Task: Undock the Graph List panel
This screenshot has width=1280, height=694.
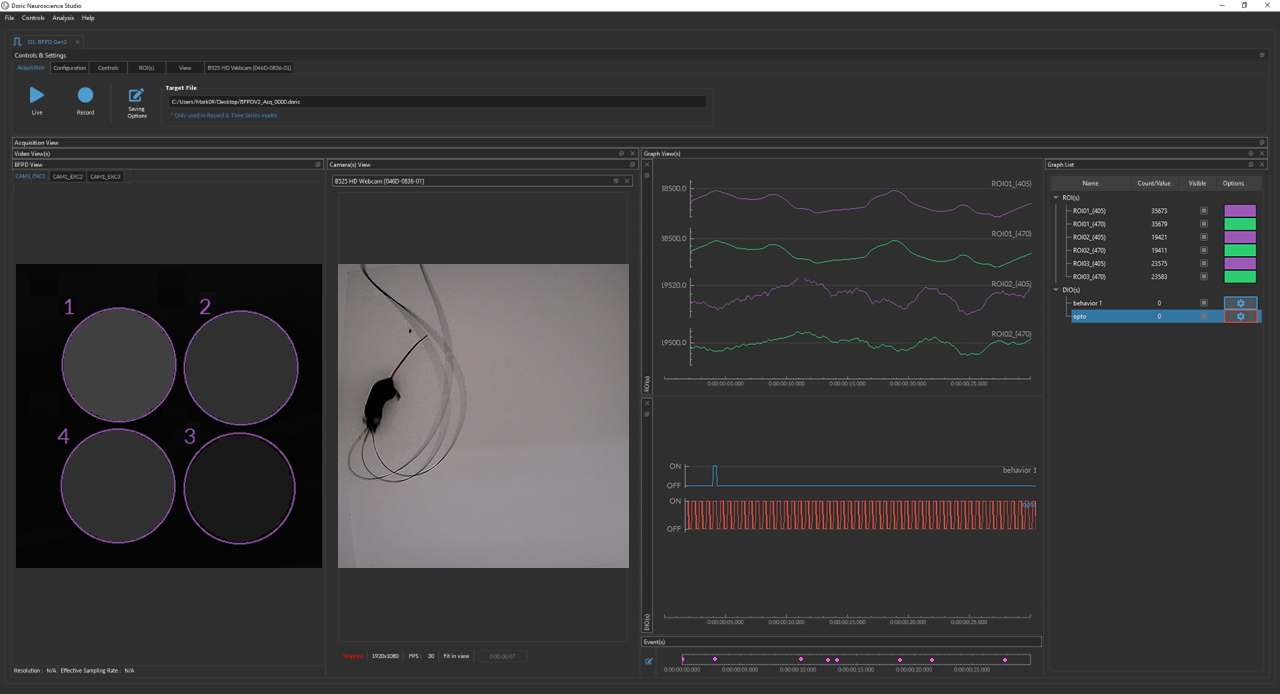Action: point(1250,164)
